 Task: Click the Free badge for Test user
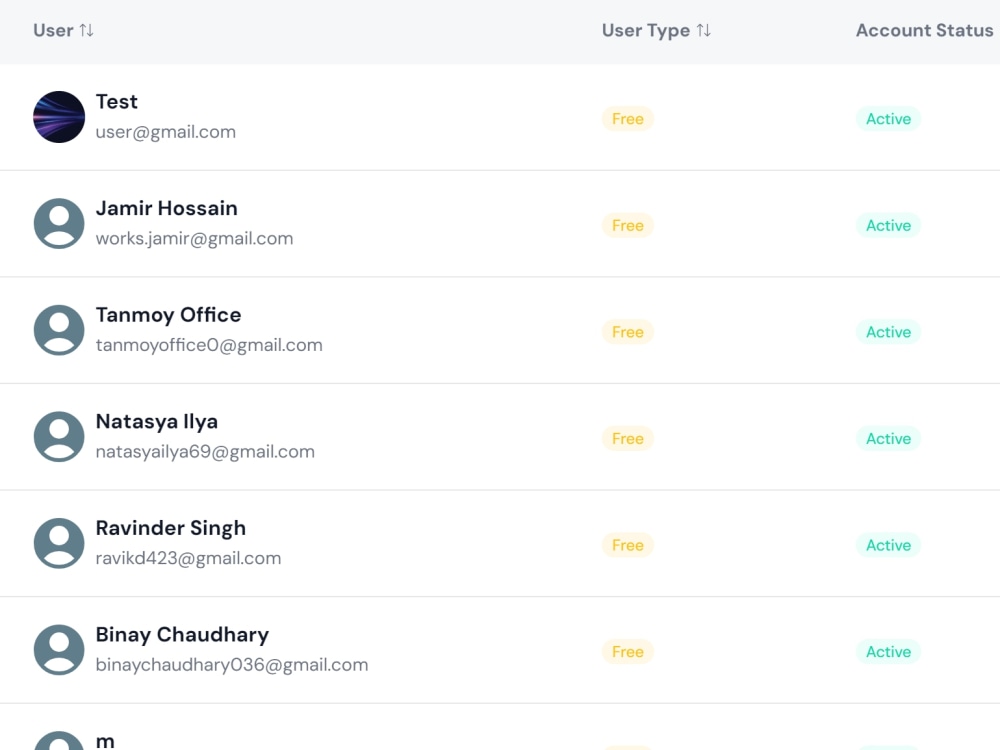(628, 119)
